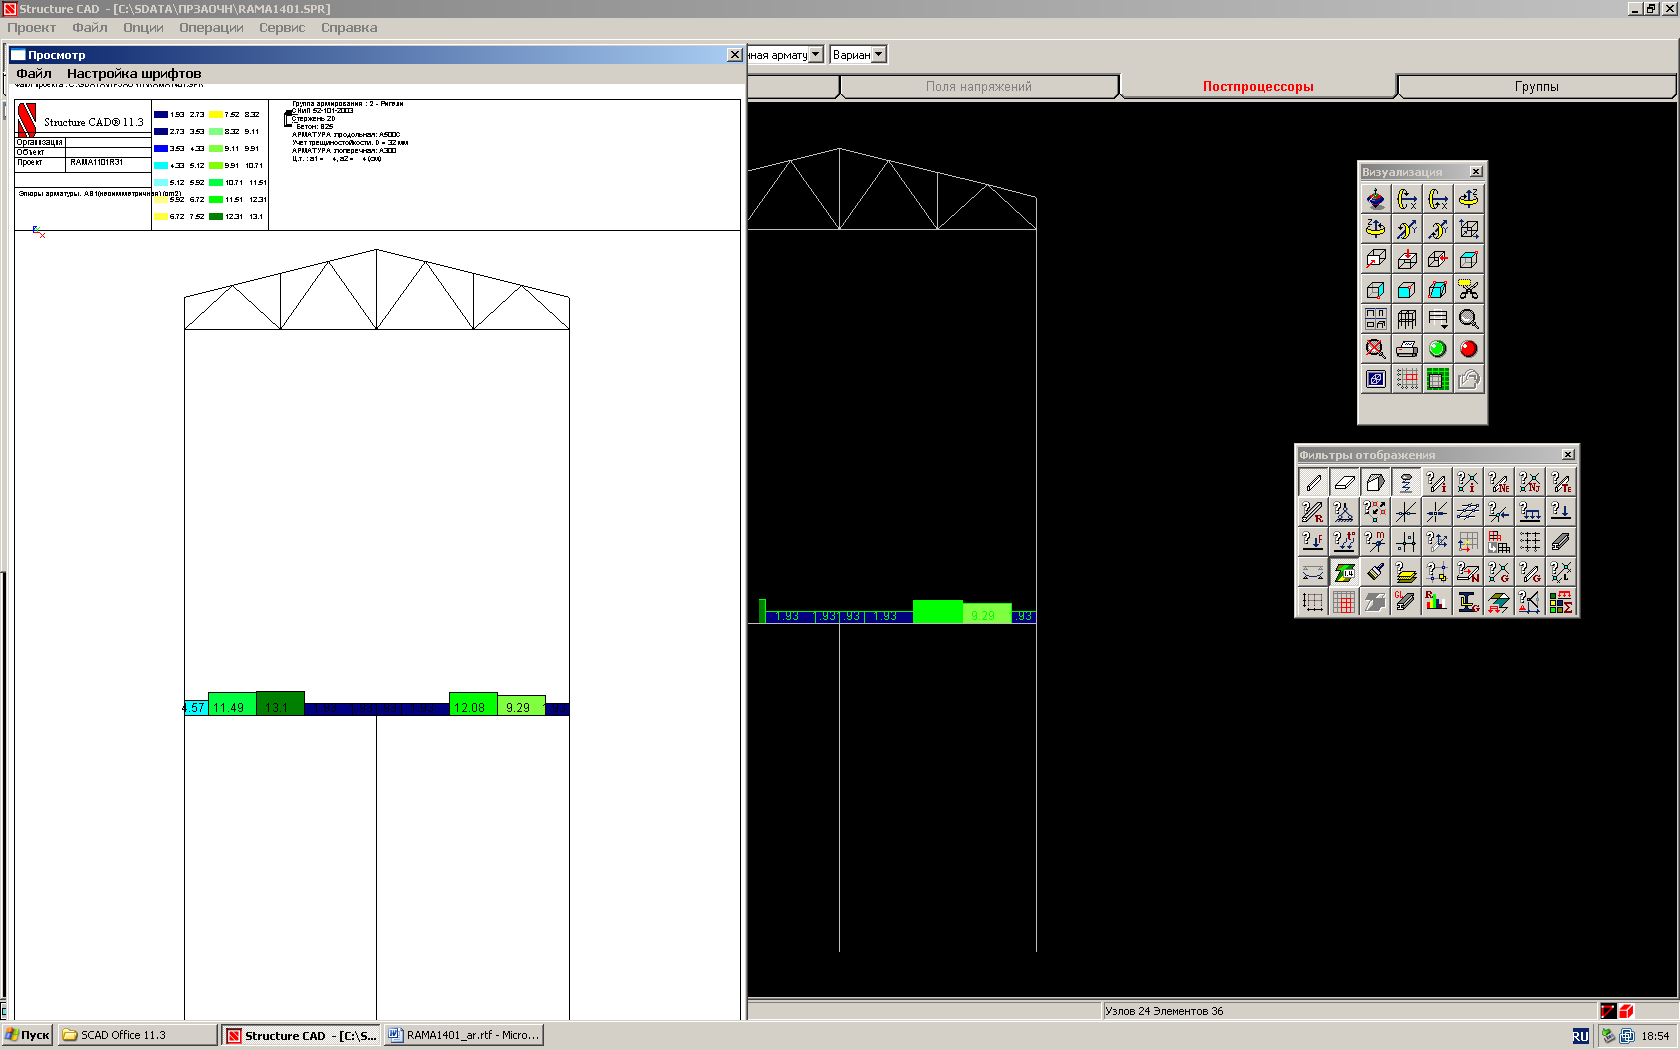This screenshot has height=1050, width=1680.
Task: Select top view cube with red down arrow
Action: pyautogui.click(x=1407, y=259)
